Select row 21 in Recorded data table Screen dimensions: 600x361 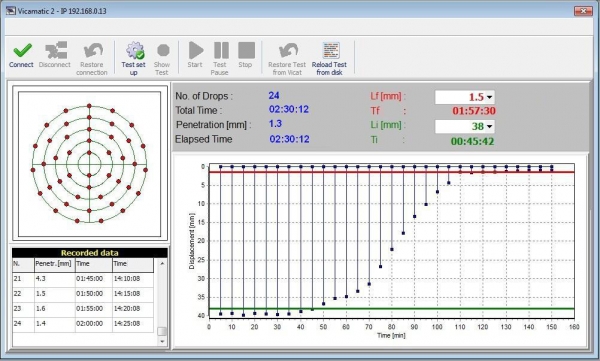(x=83, y=279)
